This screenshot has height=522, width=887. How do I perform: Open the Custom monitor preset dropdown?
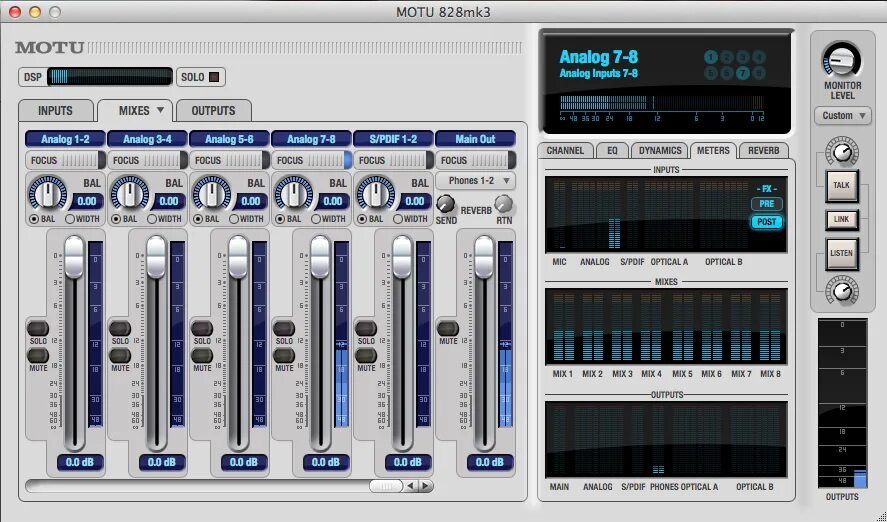pyautogui.click(x=842, y=115)
